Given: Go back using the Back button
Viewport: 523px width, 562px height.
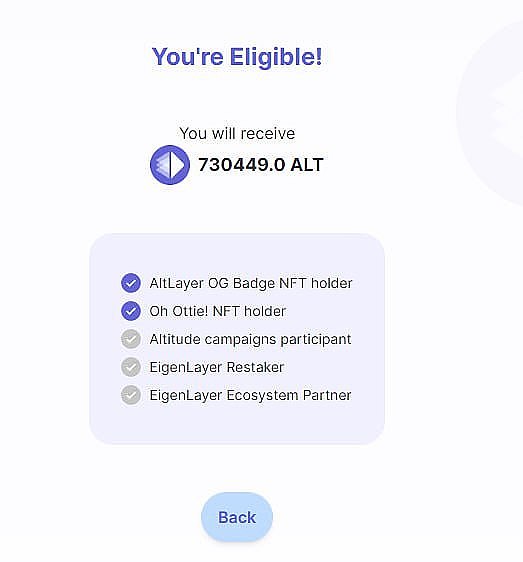Looking at the screenshot, I should pos(237,517).
